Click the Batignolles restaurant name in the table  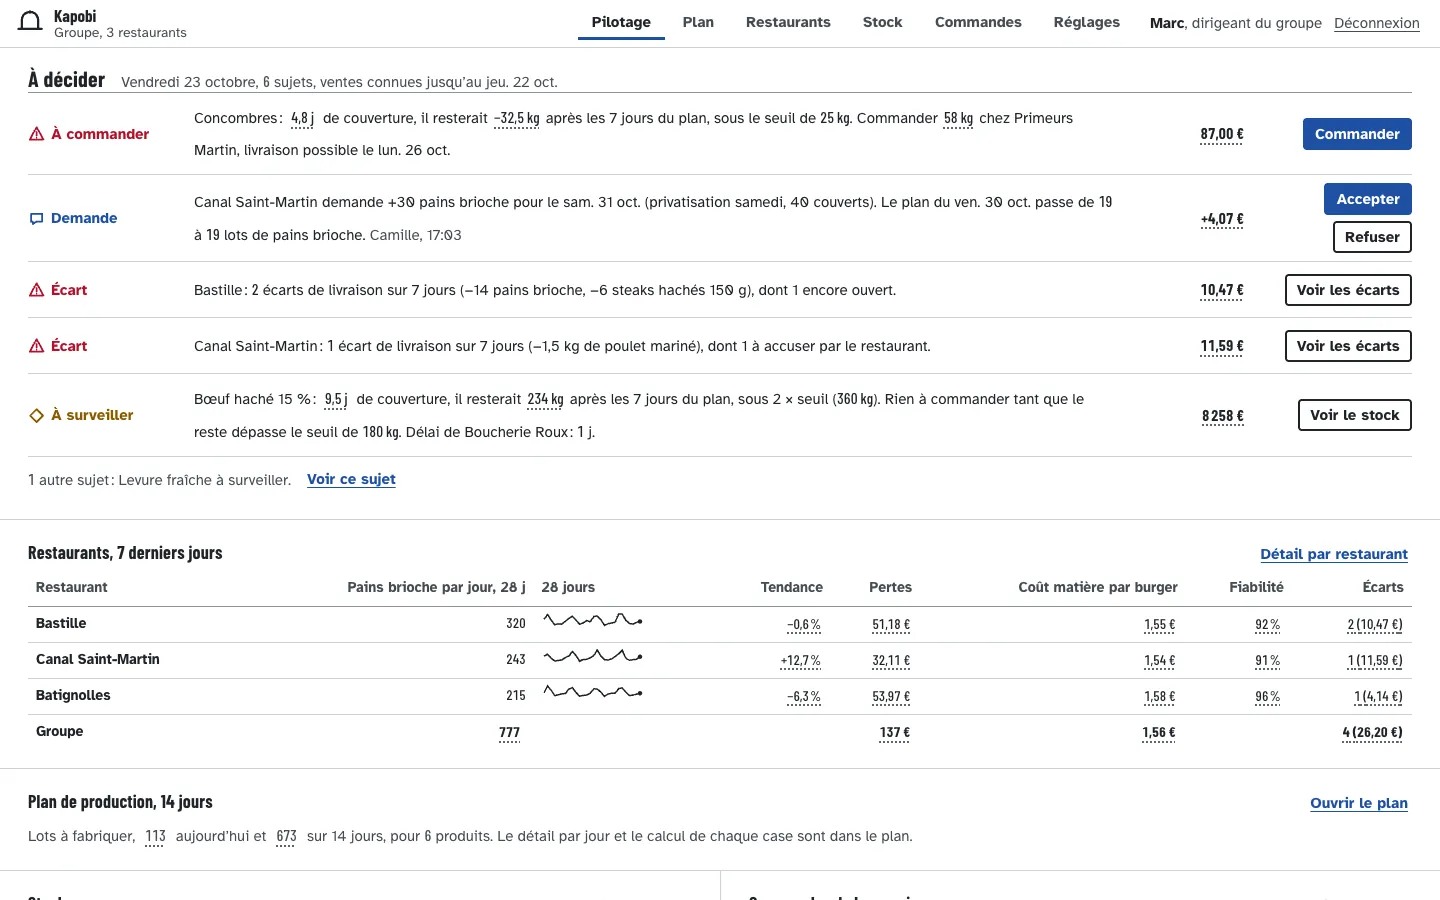pyautogui.click(x=73, y=695)
